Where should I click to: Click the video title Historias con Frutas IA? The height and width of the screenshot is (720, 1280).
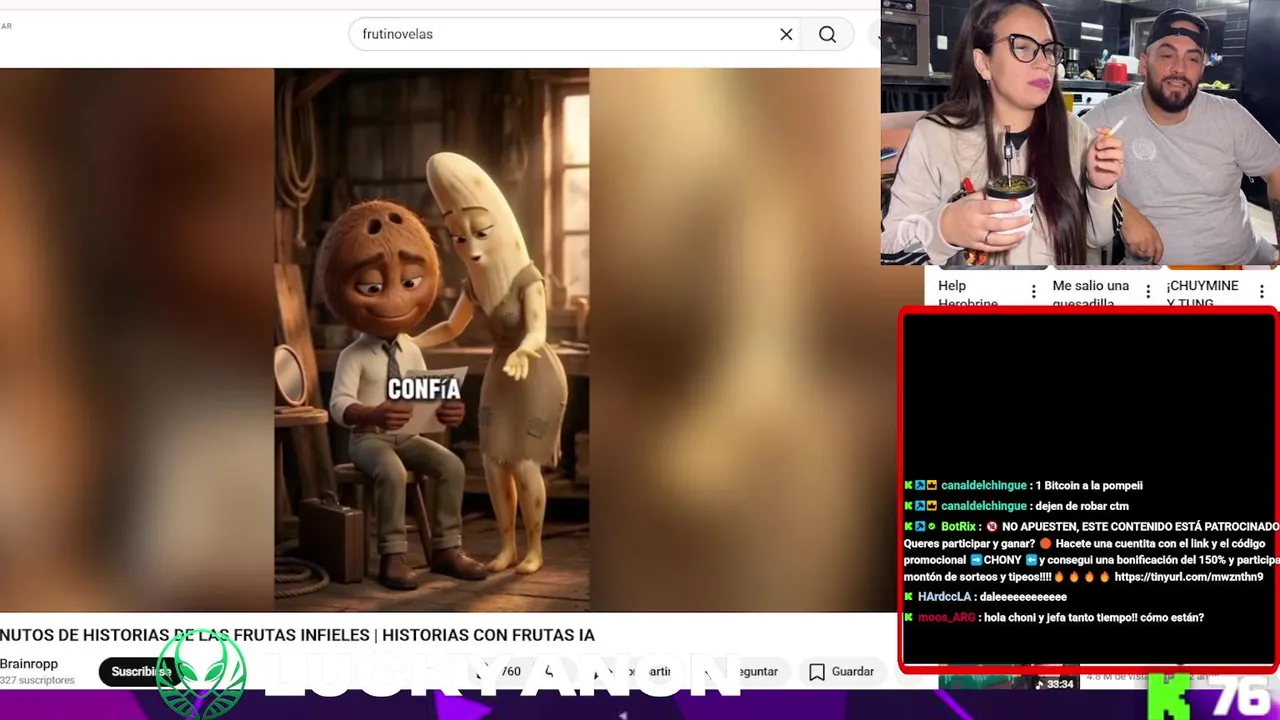297,635
